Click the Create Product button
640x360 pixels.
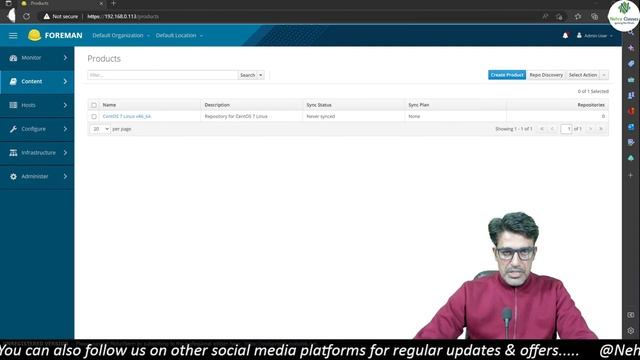pos(507,75)
